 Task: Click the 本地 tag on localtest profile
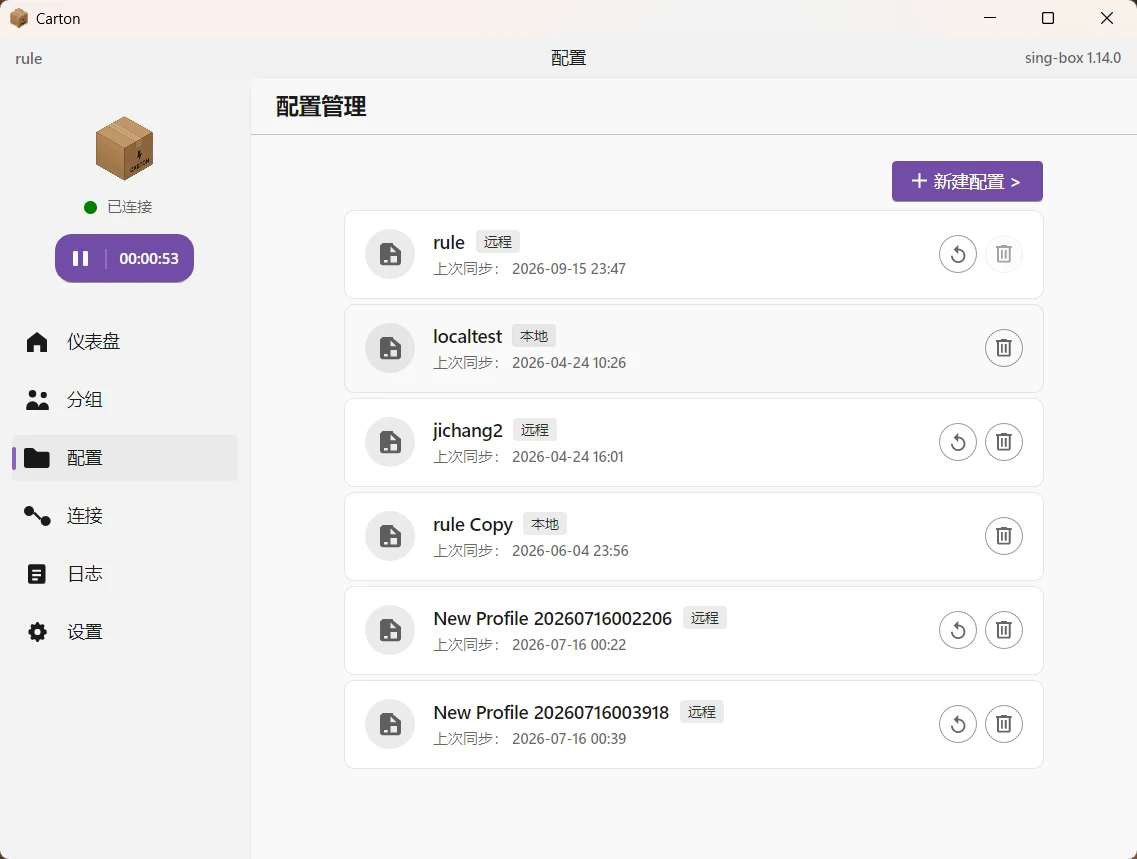pyautogui.click(x=534, y=336)
